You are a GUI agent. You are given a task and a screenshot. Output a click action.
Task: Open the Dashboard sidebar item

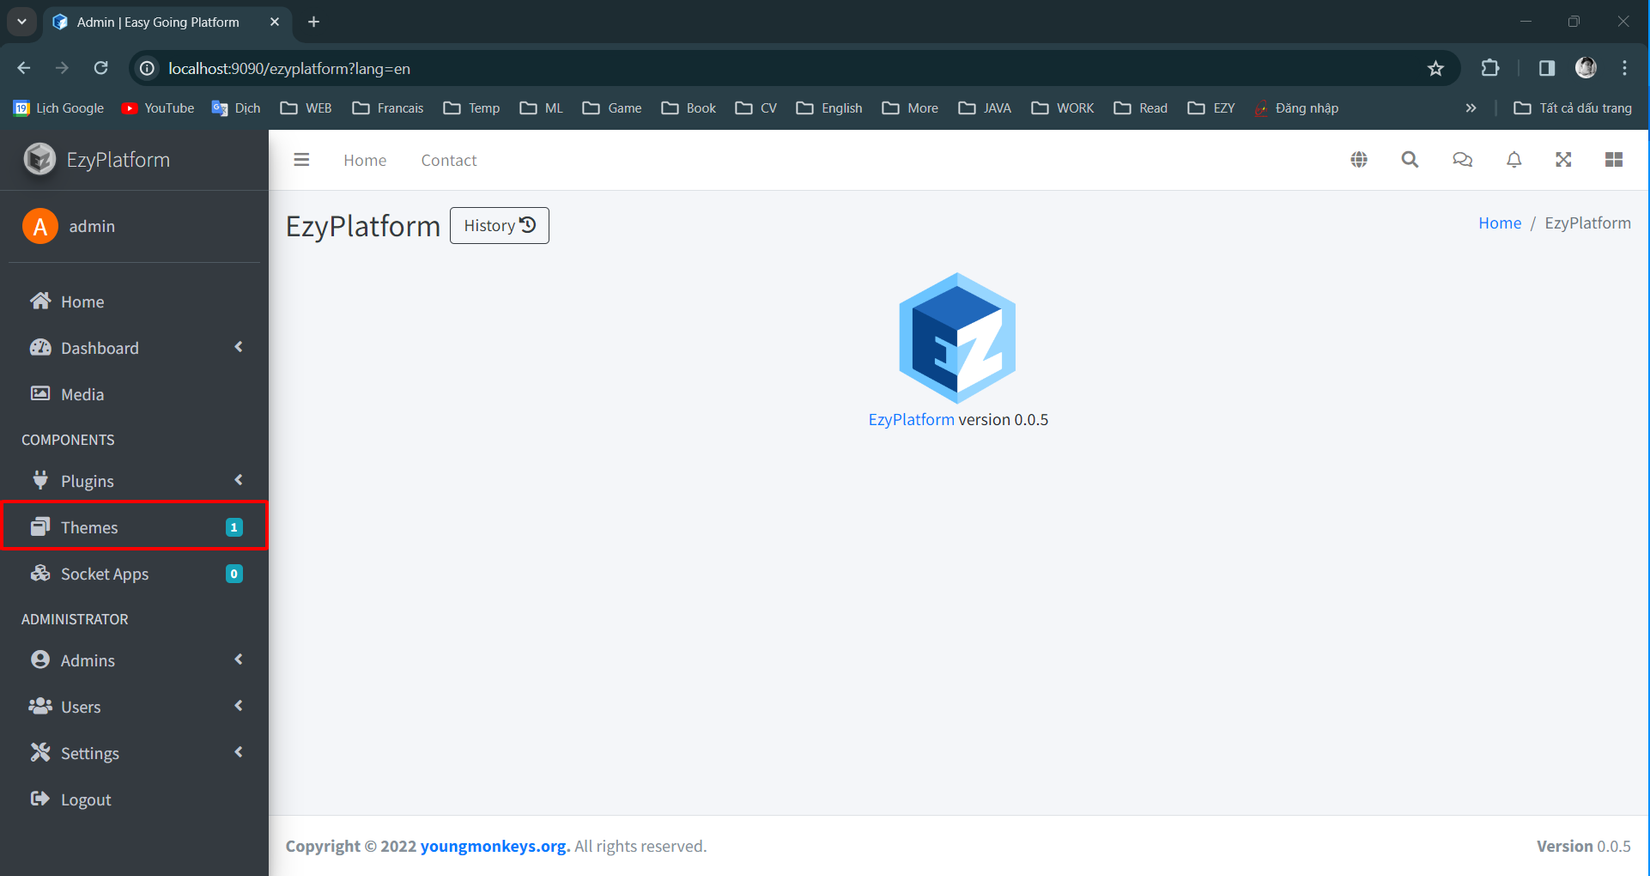tap(134, 348)
